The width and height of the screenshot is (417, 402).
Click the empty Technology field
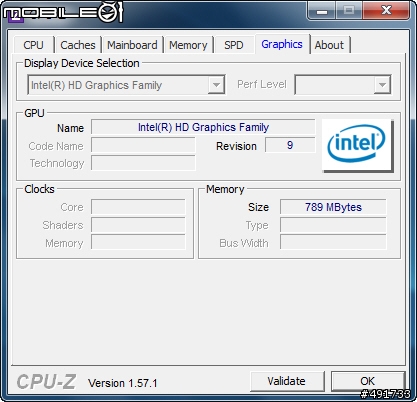coord(143,163)
